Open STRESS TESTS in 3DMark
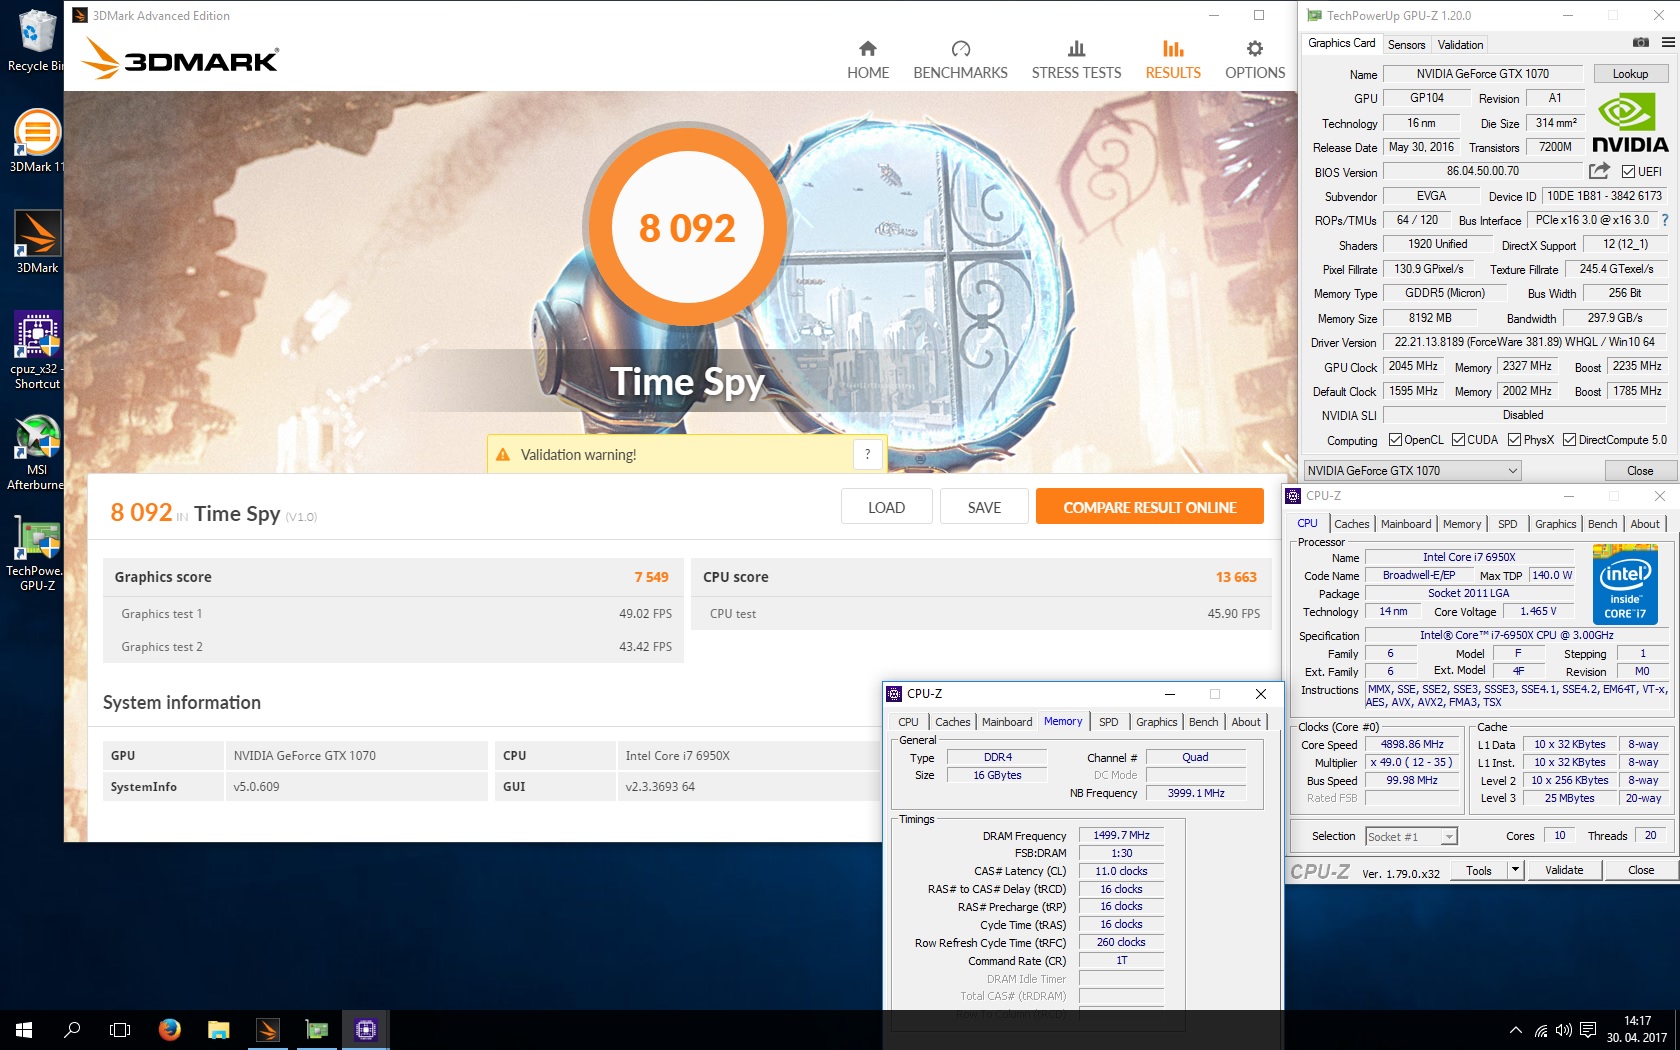This screenshot has width=1680, height=1050. (1076, 61)
